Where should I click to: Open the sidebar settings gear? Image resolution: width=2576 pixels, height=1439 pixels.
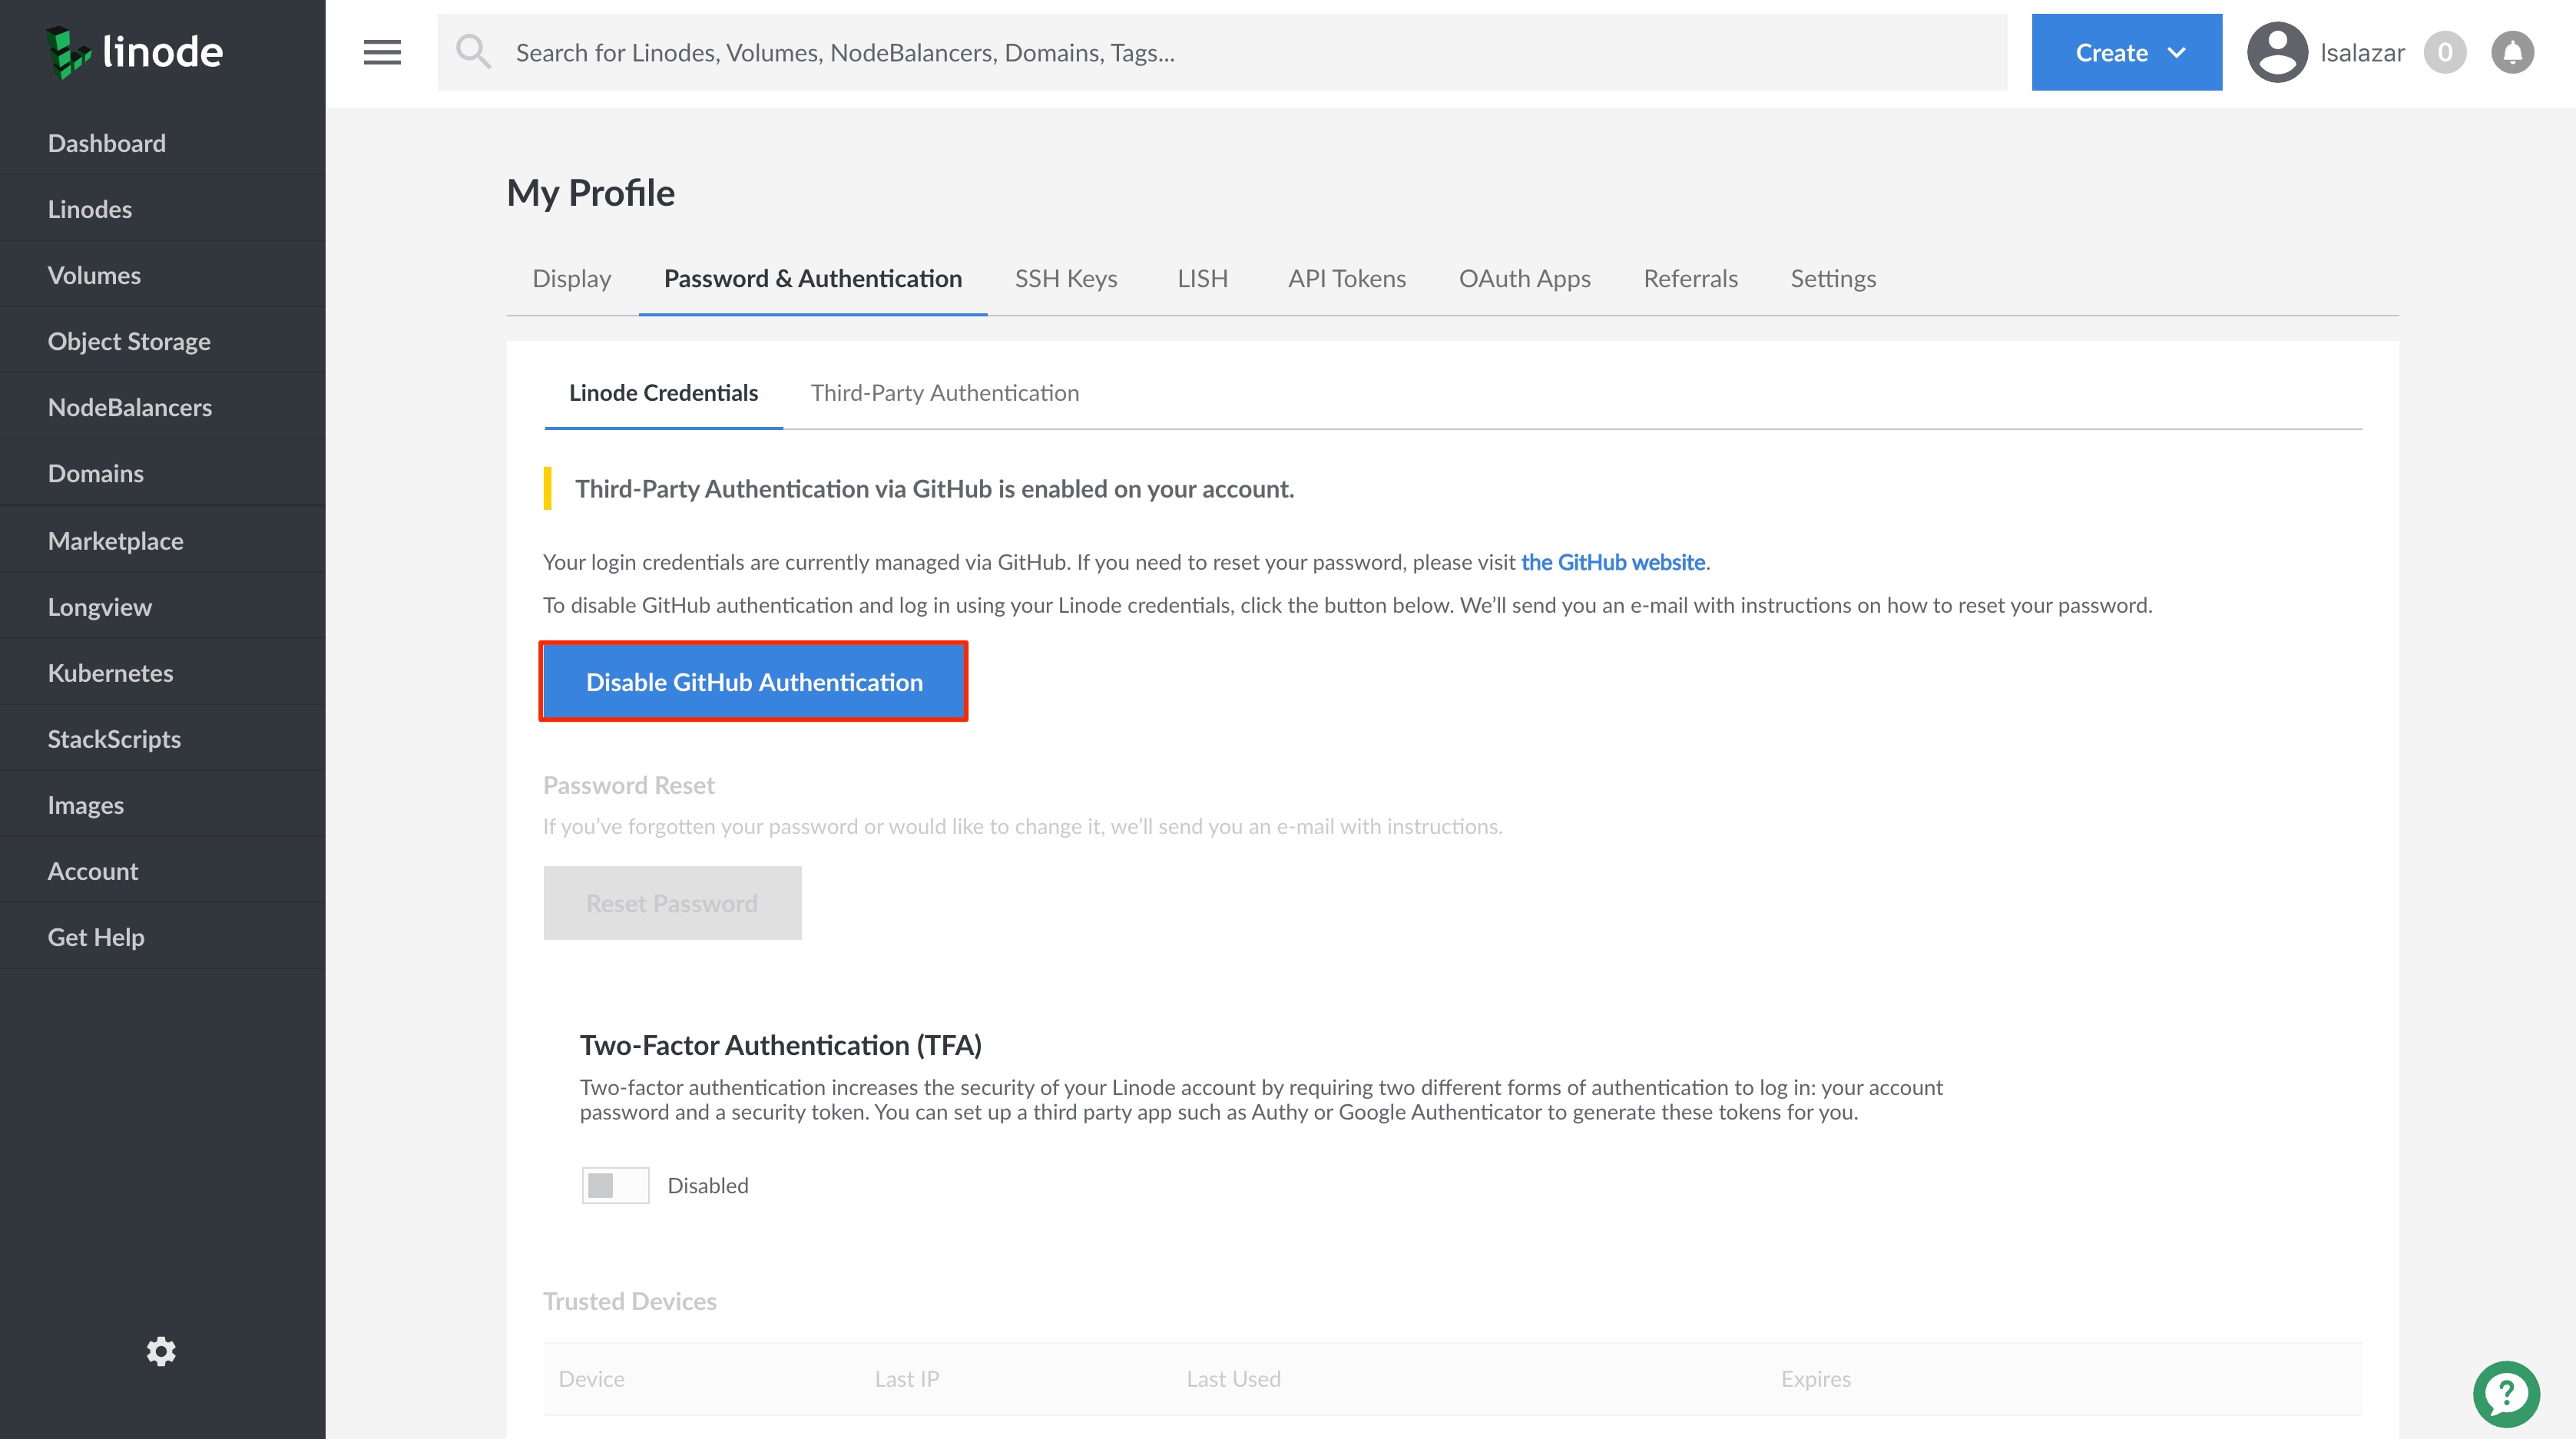161,1351
